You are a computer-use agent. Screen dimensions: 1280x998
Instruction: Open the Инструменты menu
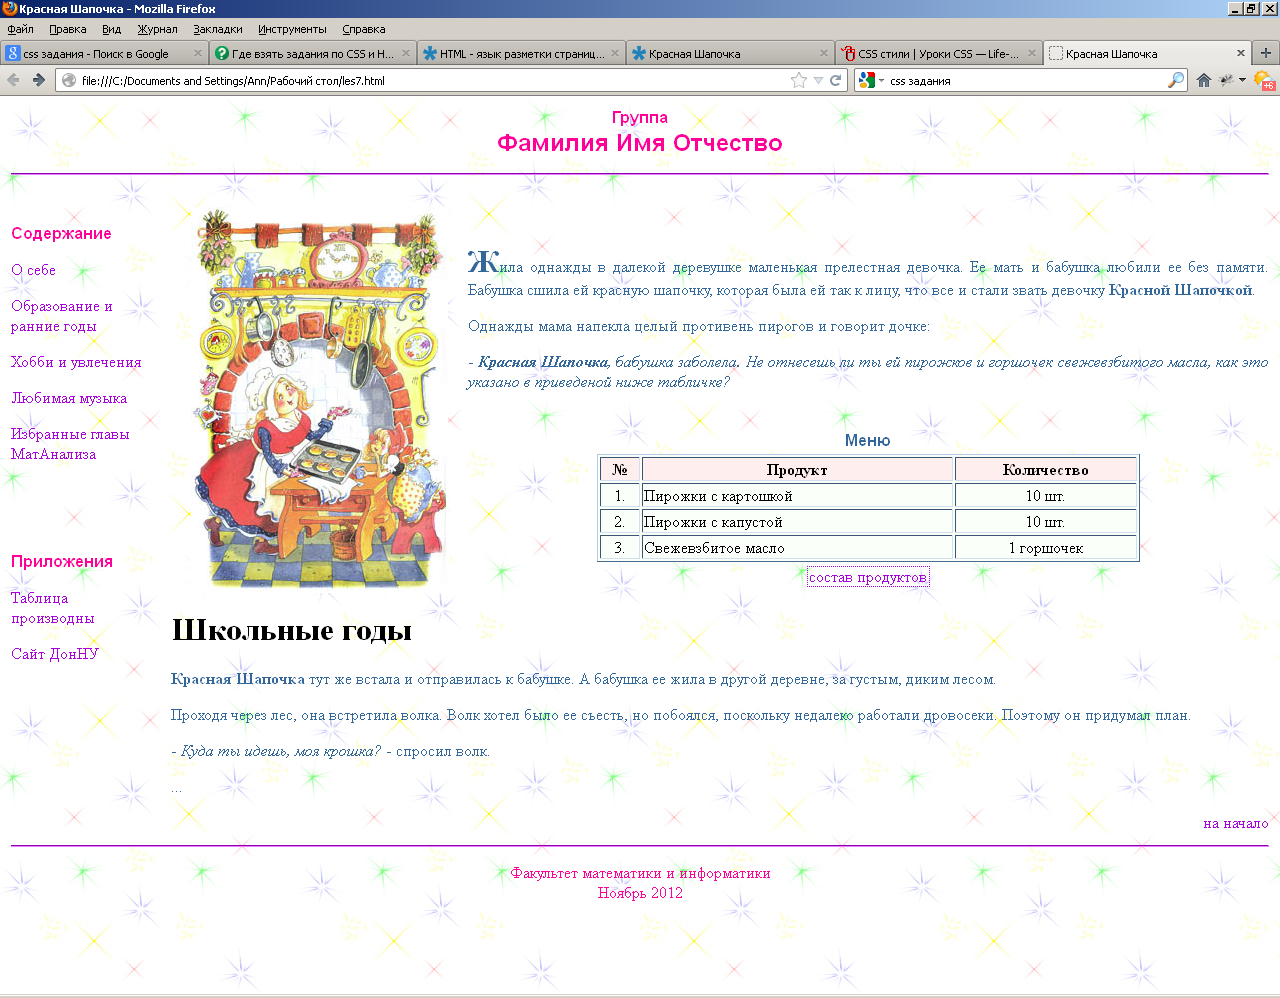[292, 29]
